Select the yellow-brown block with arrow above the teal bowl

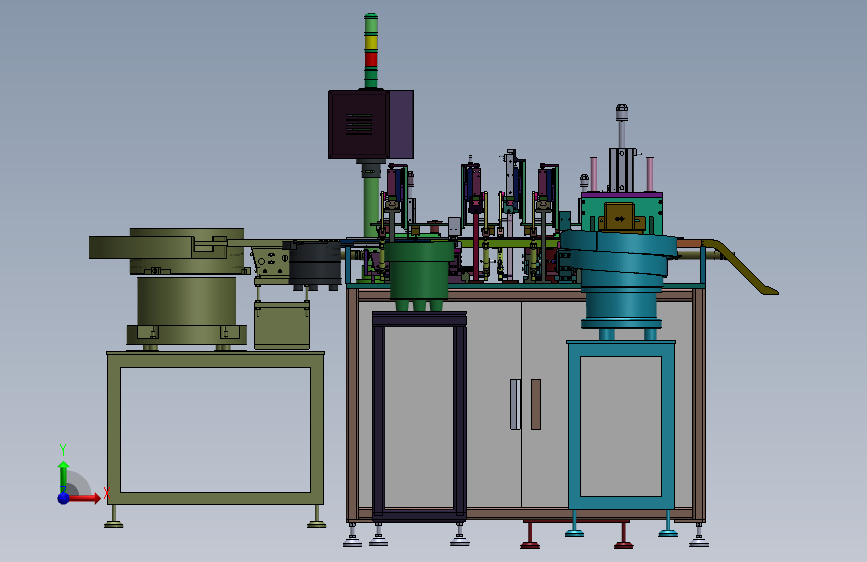620,217
